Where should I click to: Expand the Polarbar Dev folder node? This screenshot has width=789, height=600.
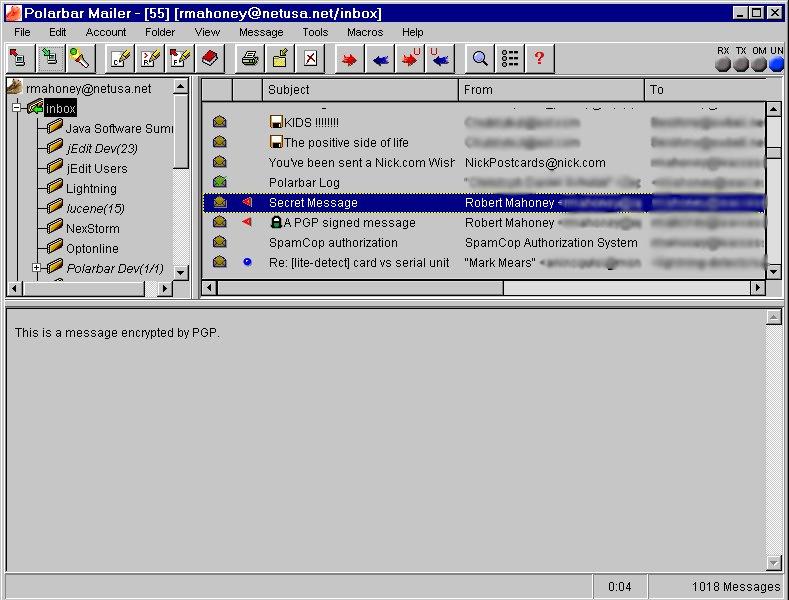click(x=37, y=268)
